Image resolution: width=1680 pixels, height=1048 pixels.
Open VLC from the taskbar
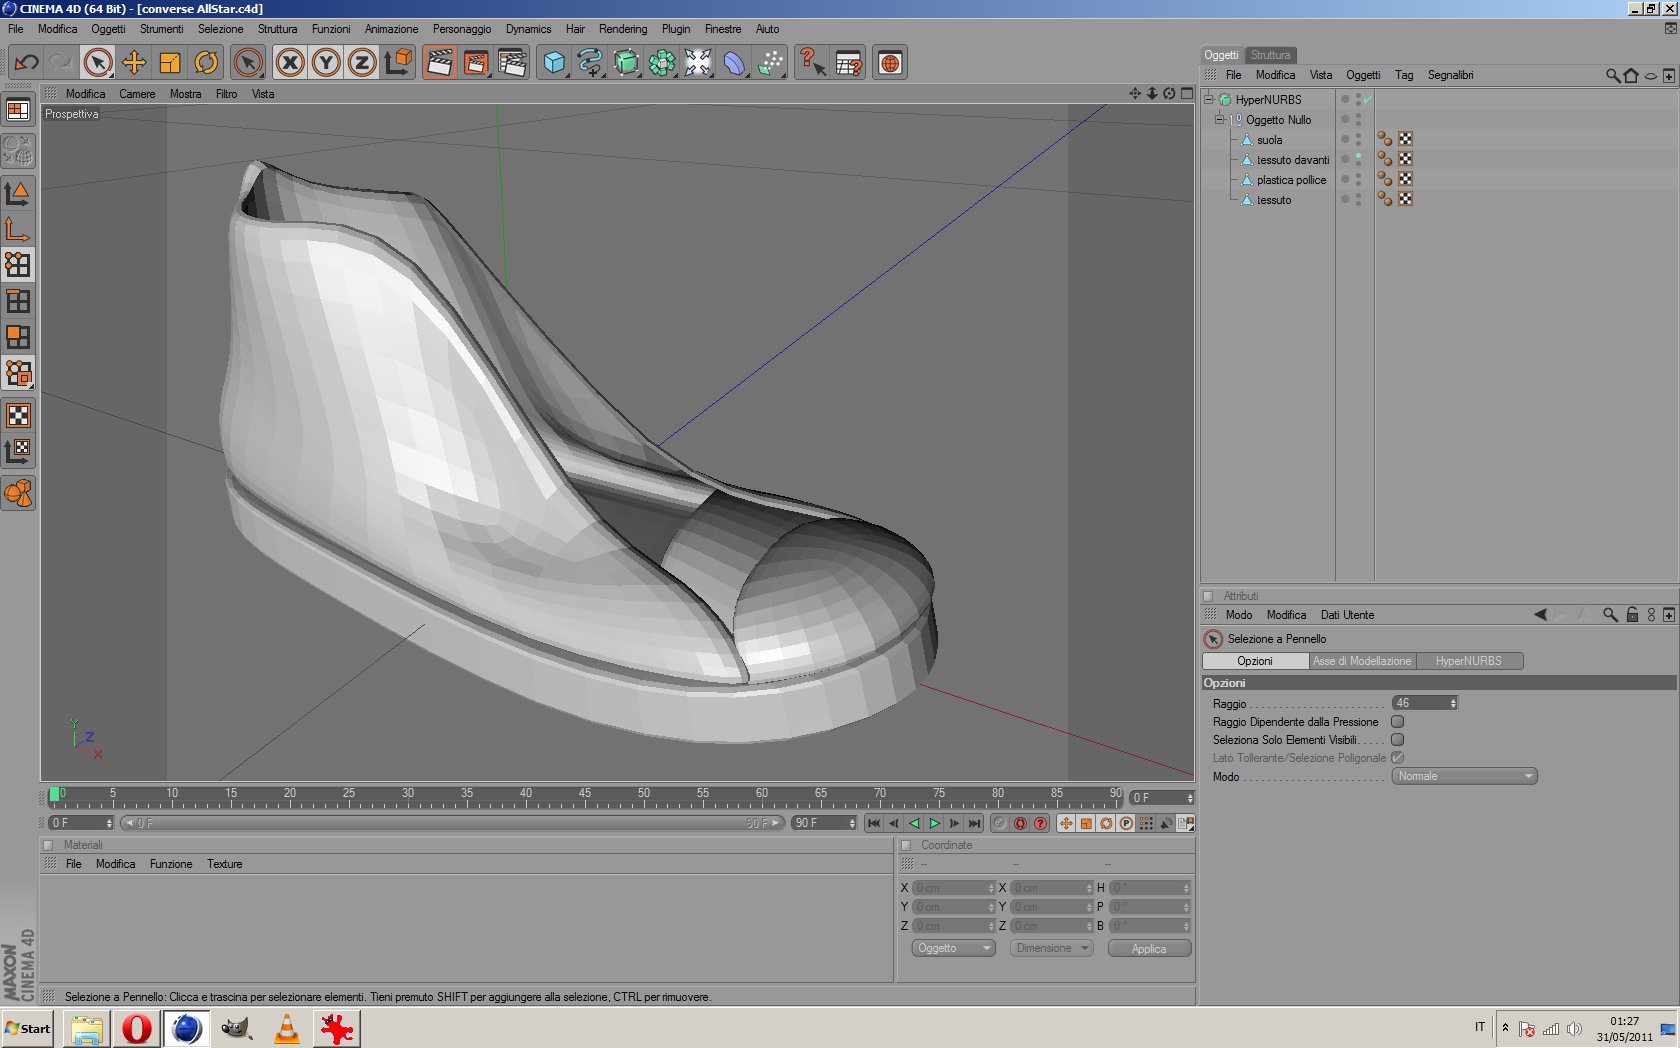(x=286, y=1028)
